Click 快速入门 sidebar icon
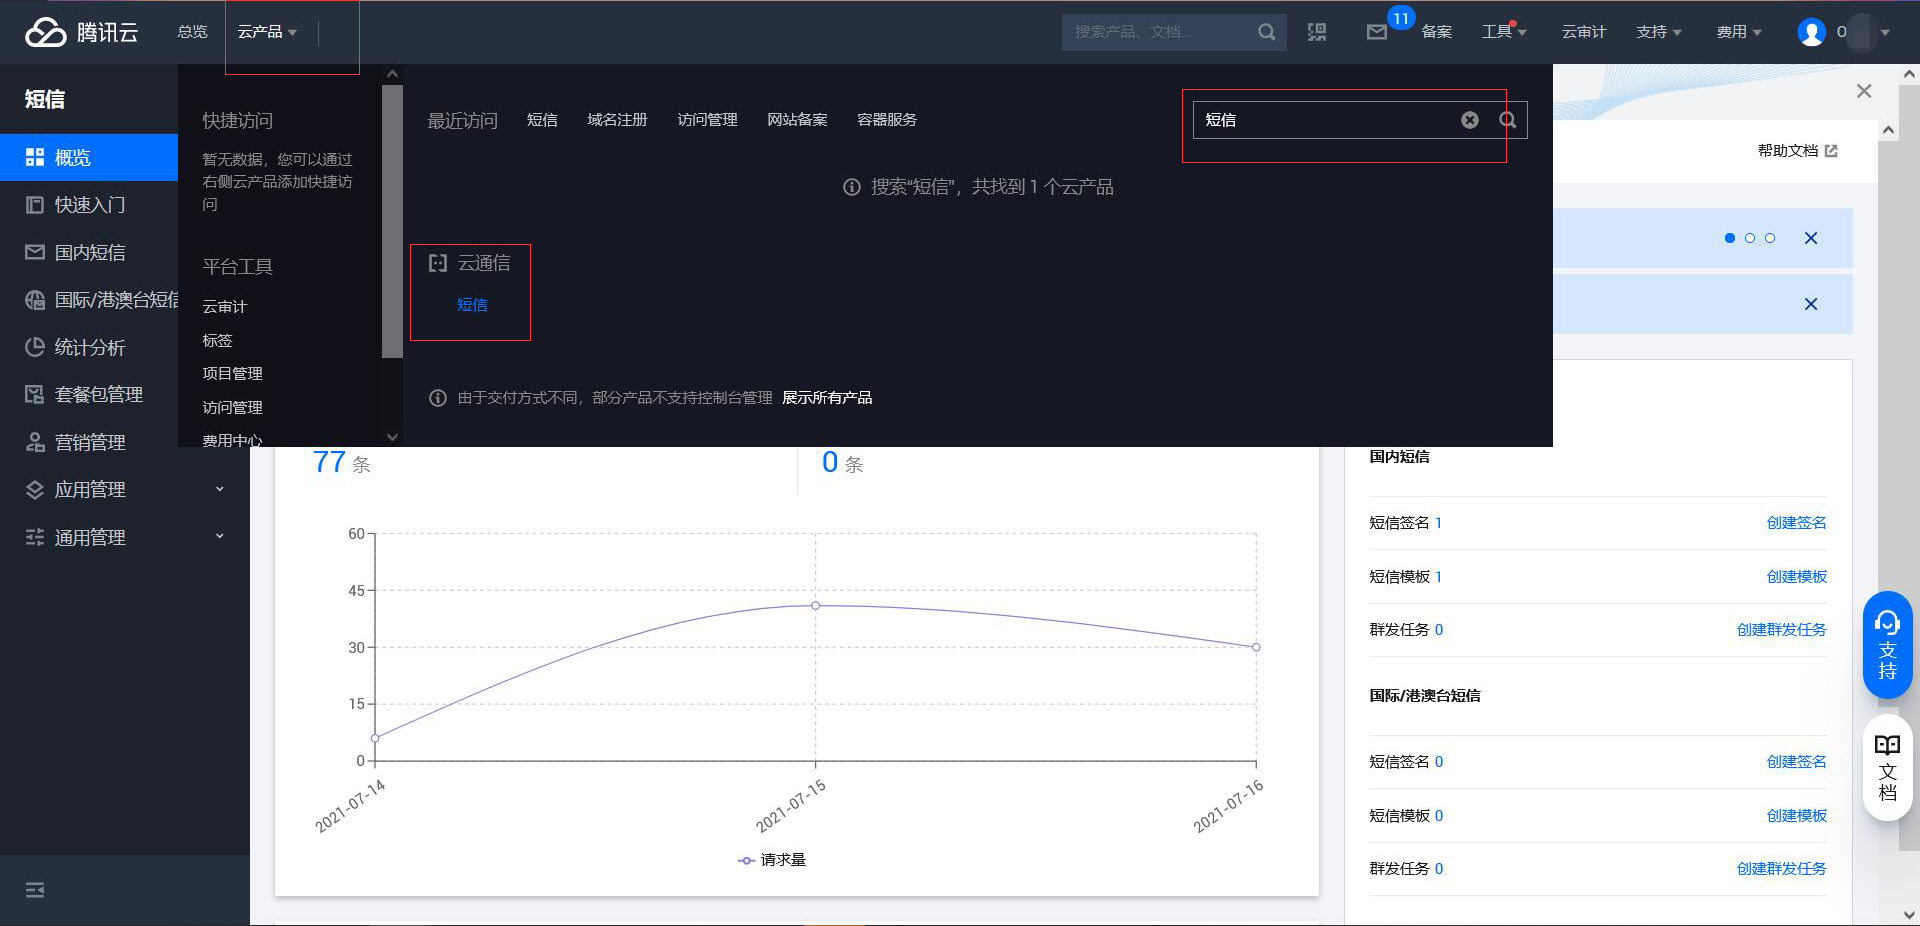The image size is (1920, 926). pos(35,205)
